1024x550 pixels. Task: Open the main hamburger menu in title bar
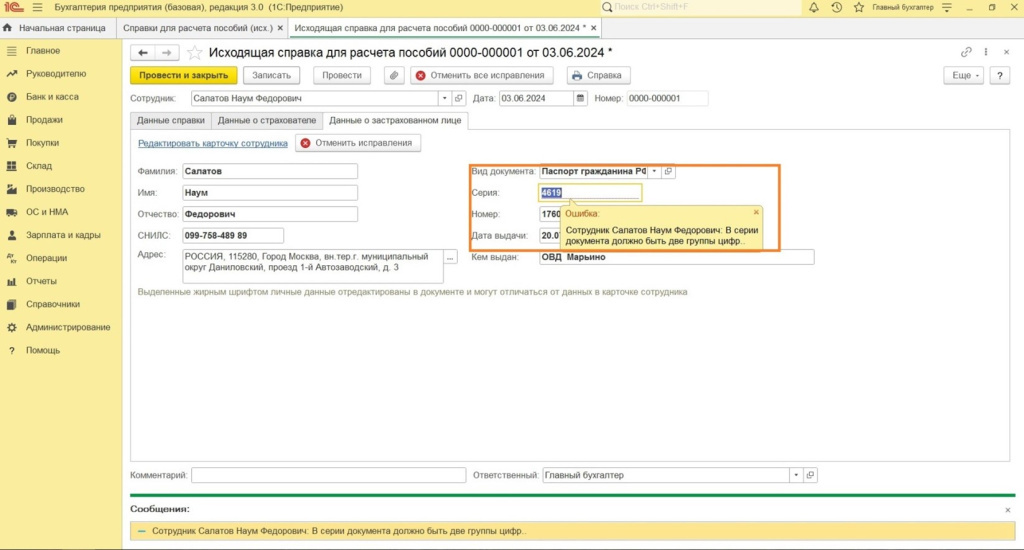click(x=37, y=7)
